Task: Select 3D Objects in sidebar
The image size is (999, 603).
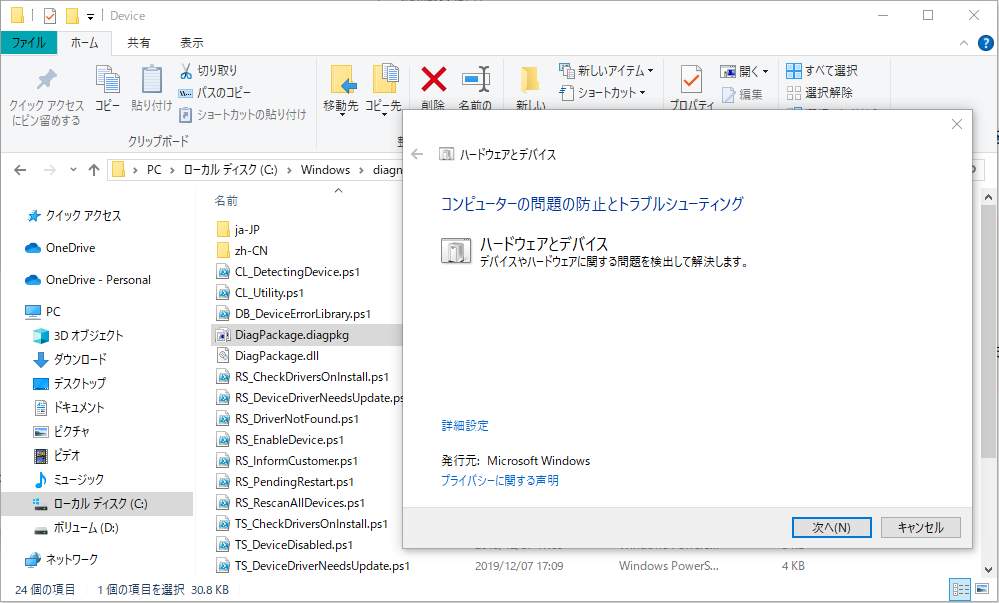Action: click(x=78, y=335)
